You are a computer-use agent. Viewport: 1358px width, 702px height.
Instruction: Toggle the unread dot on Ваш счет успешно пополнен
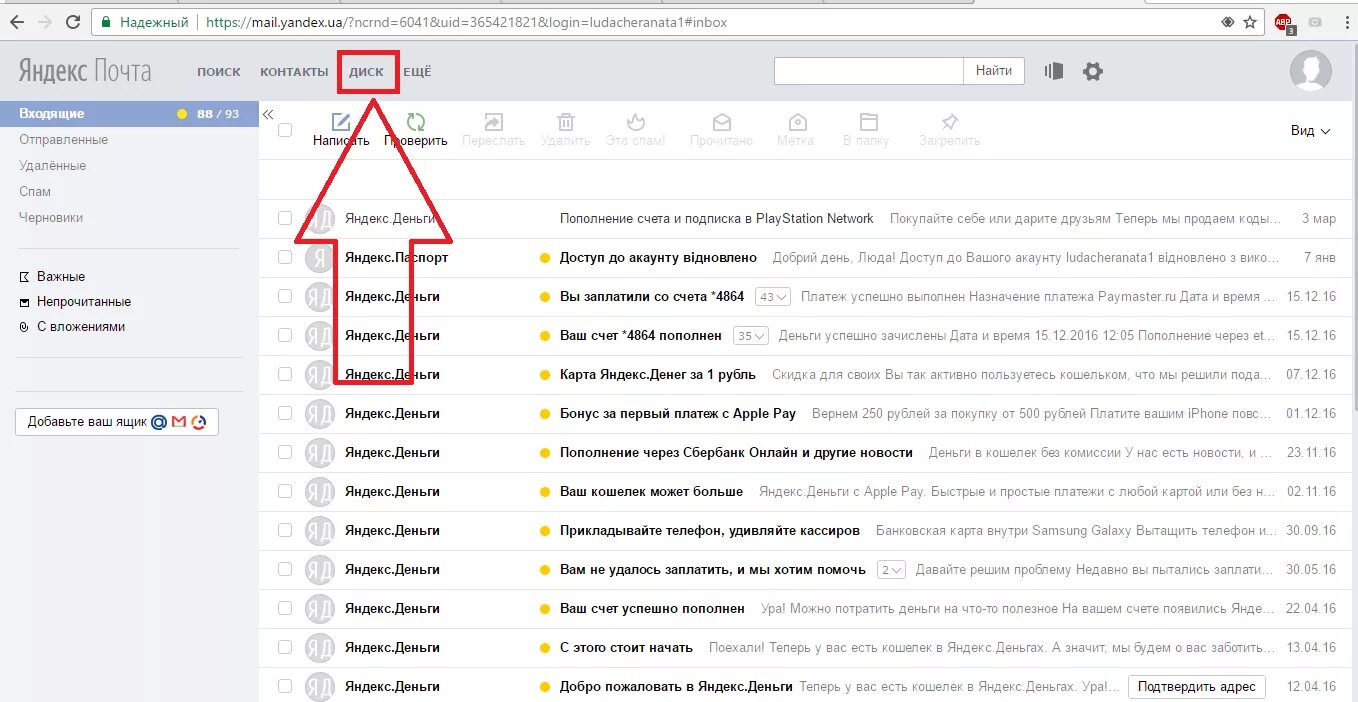click(545, 608)
